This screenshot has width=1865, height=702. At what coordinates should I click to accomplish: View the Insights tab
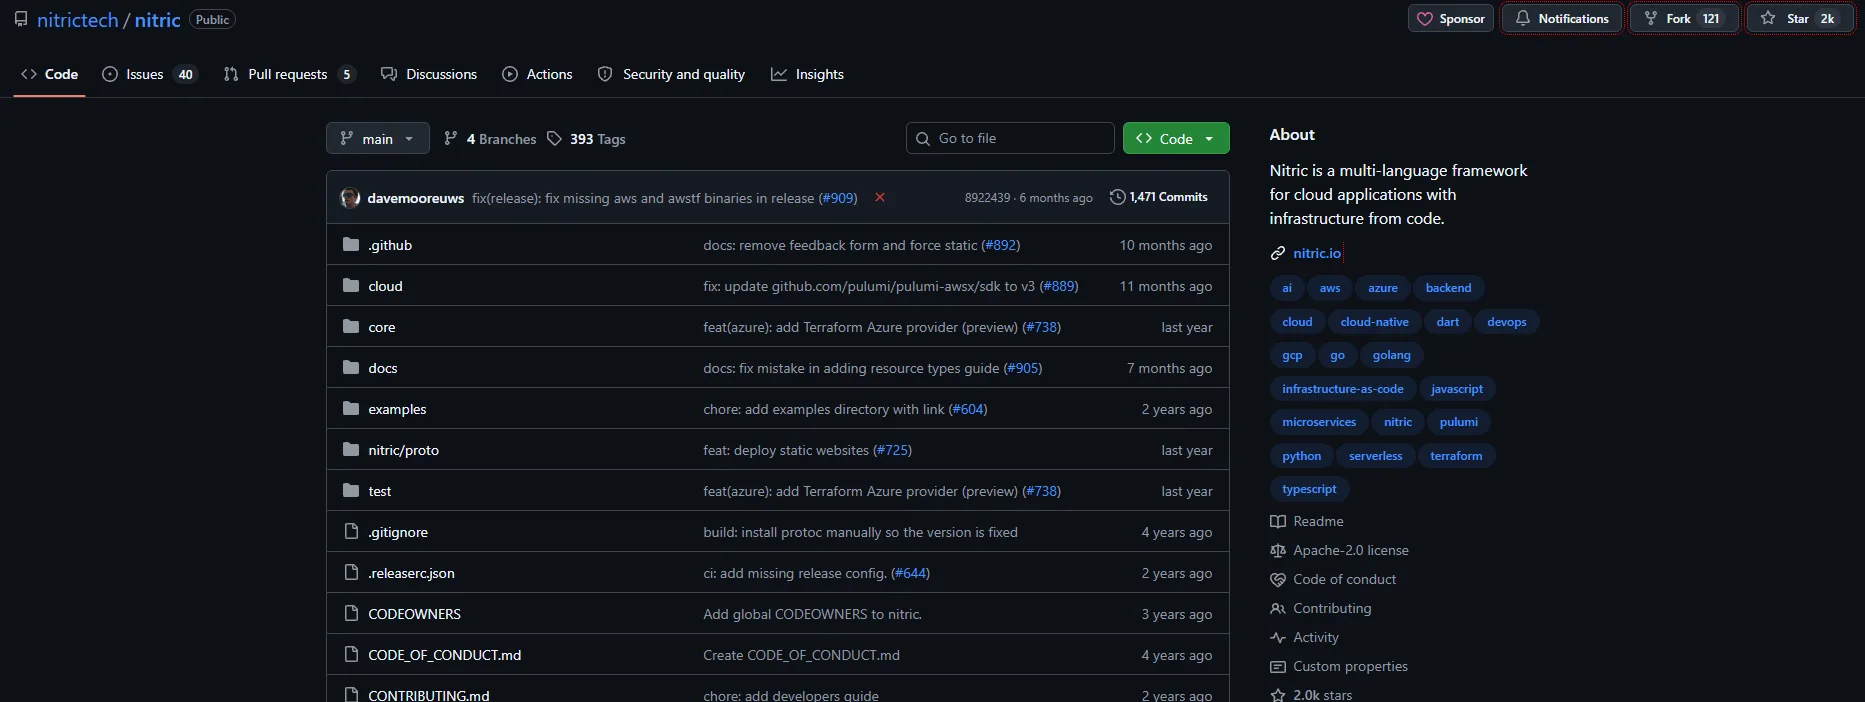[x=807, y=74]
